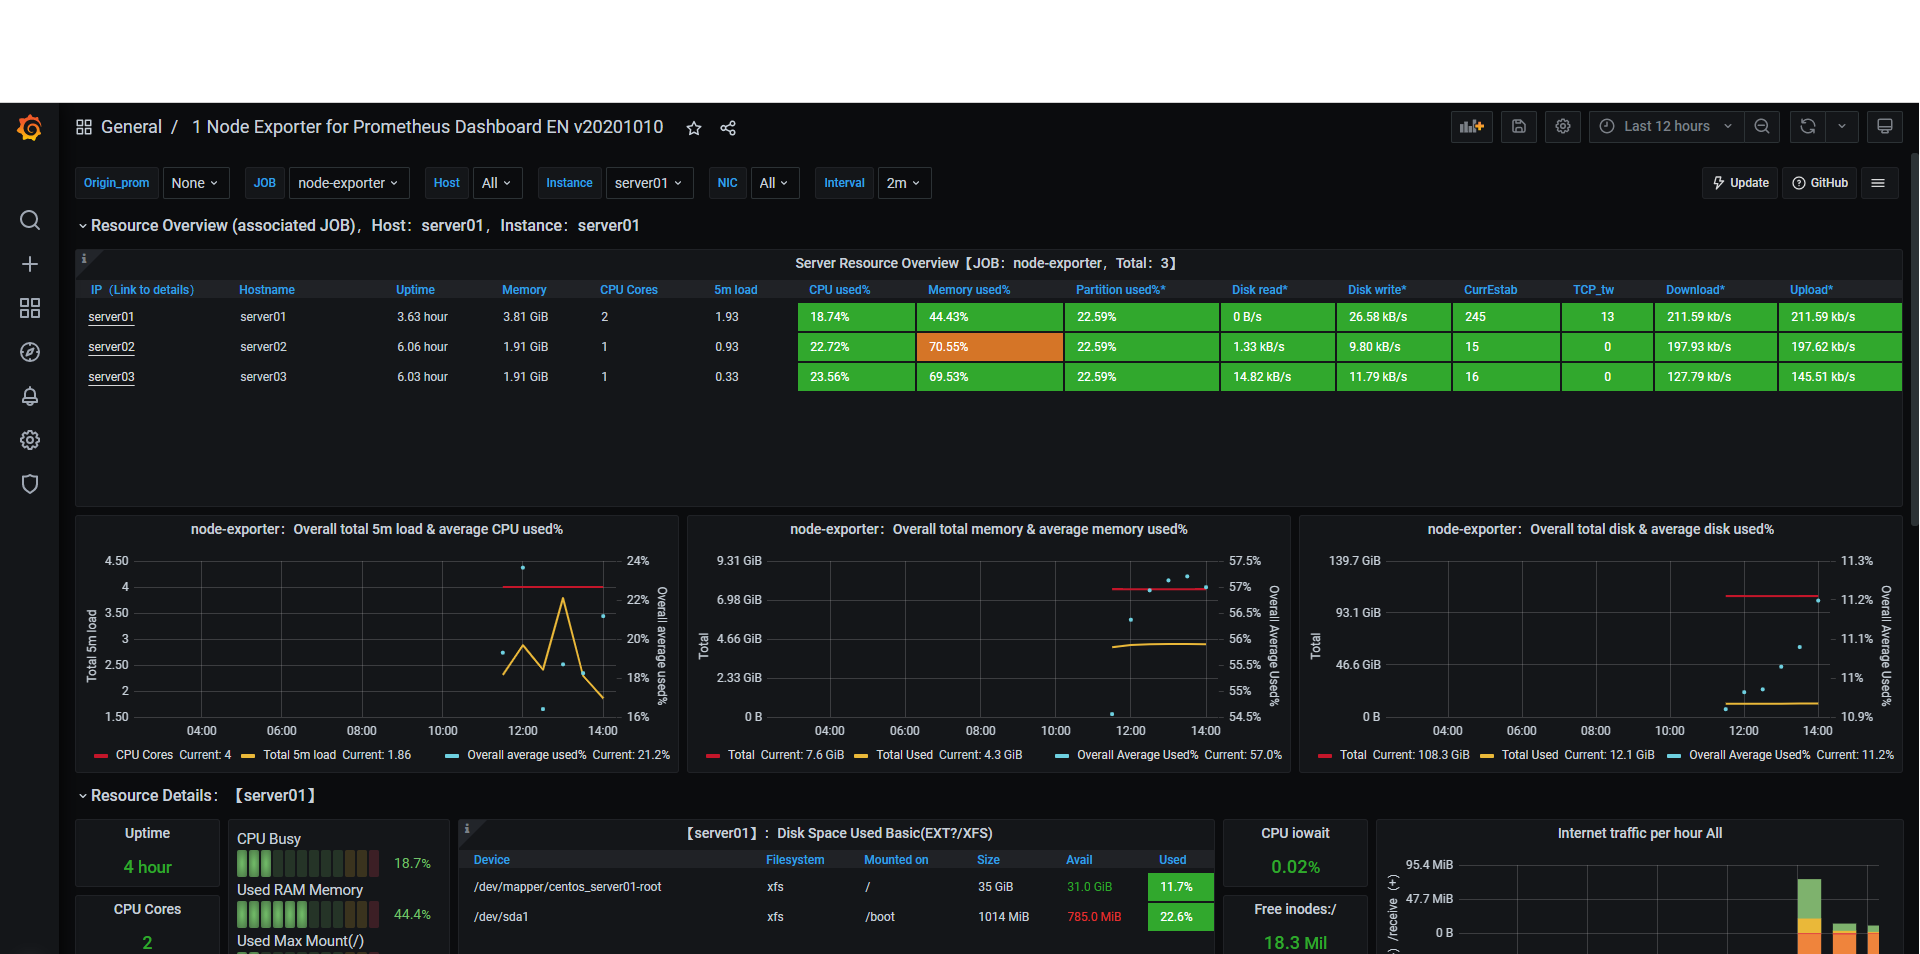Open server02 details link
Image resolution: width=1920 pixels, height=954 pixels.
tap(111, 347)
